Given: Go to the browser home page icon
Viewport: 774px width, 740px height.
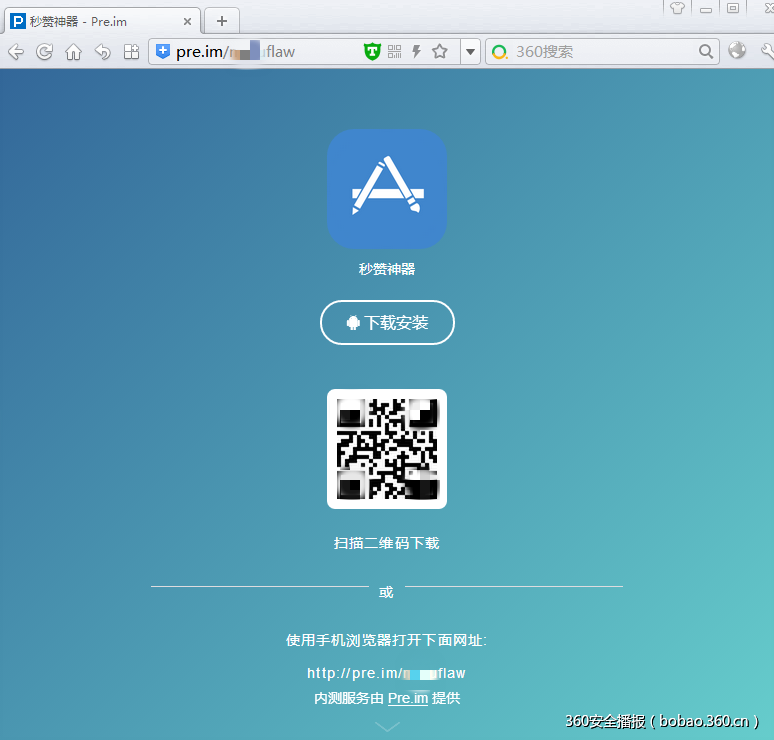Looking at the screenshot, I should coord(73,52).
